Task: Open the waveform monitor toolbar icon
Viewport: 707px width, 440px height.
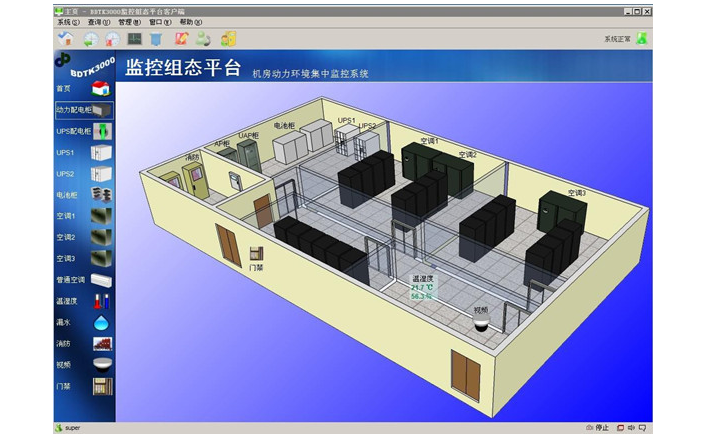Action: (135, 39)
